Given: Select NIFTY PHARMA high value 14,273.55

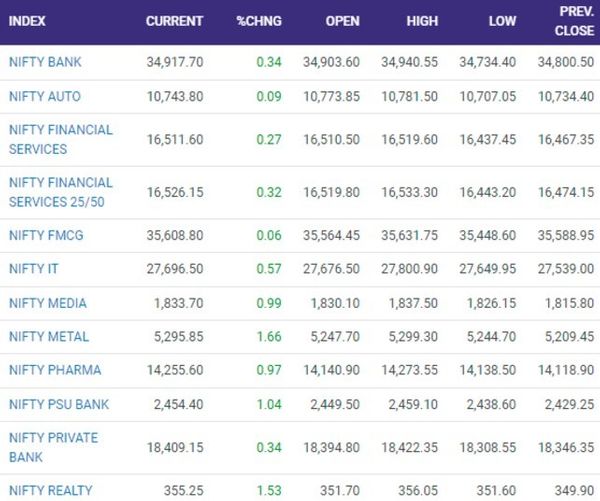Looking at the screenshot, I should tap(410, 370).
